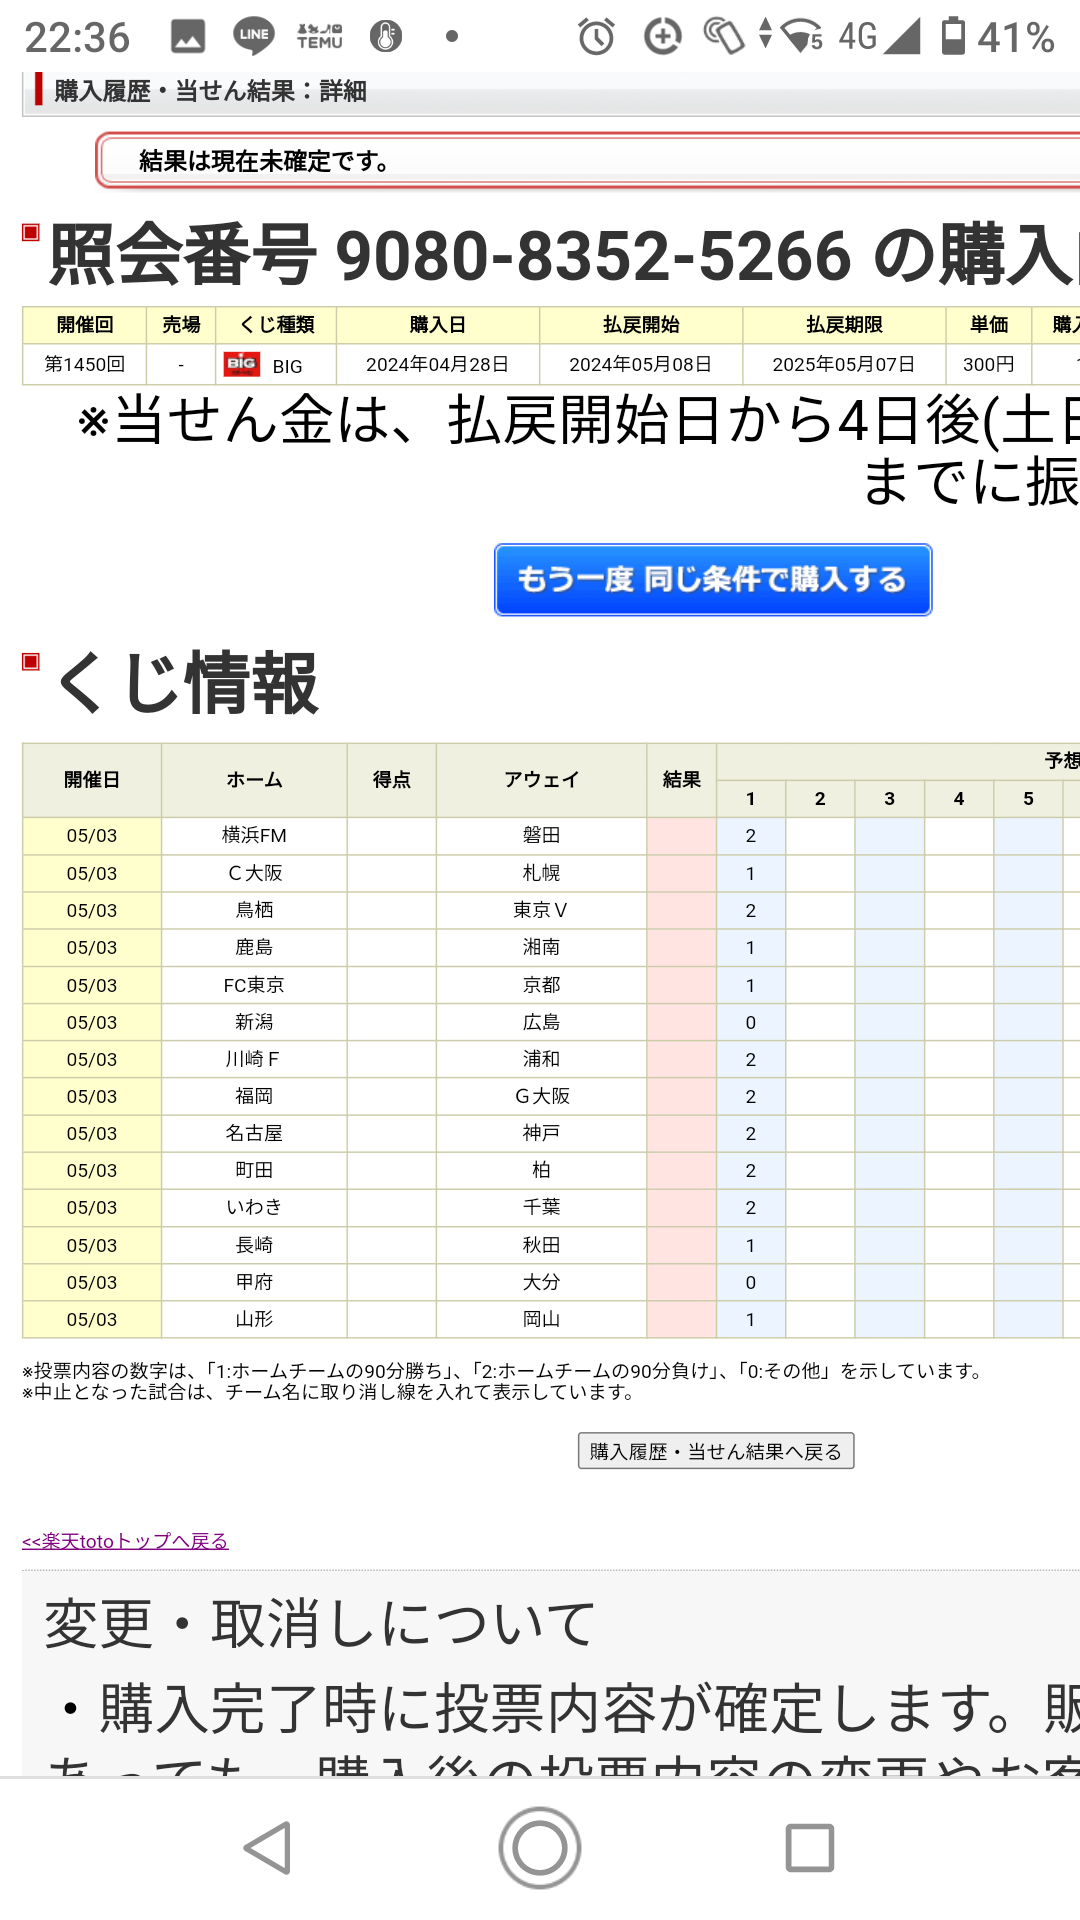
Task: Select away team 札幌
Action: click(541, 873)
